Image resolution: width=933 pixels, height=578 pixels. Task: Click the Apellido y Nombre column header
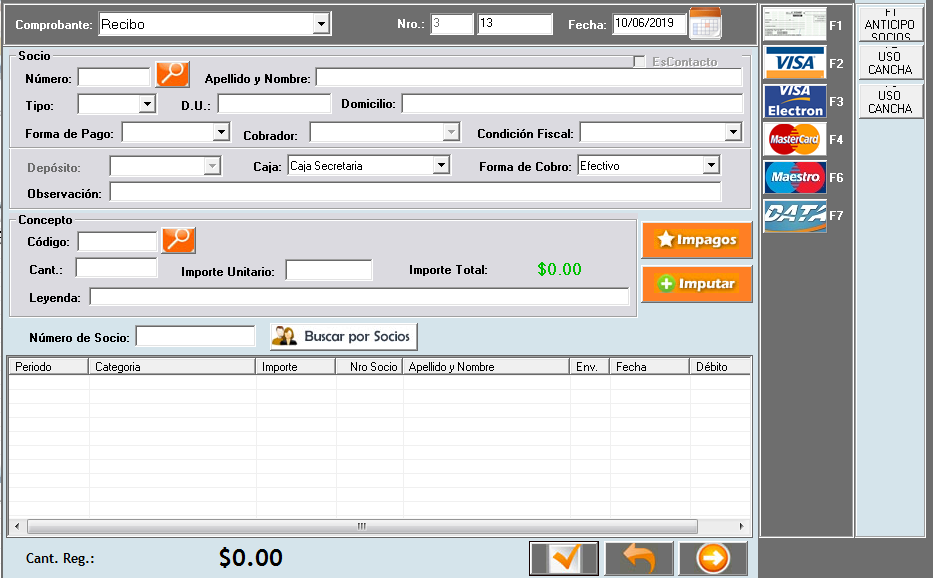click(x=485, y=367)
